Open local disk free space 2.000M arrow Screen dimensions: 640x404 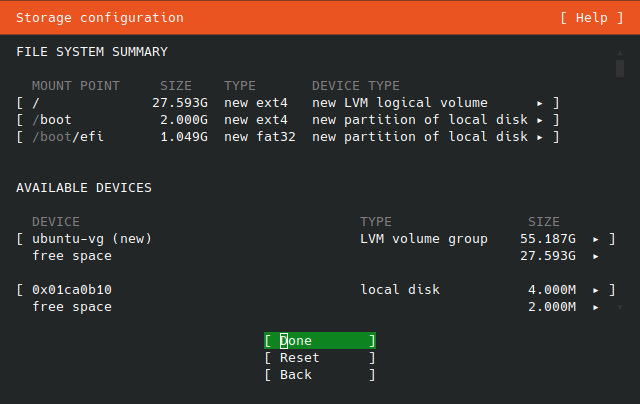(x=596, y=307)
